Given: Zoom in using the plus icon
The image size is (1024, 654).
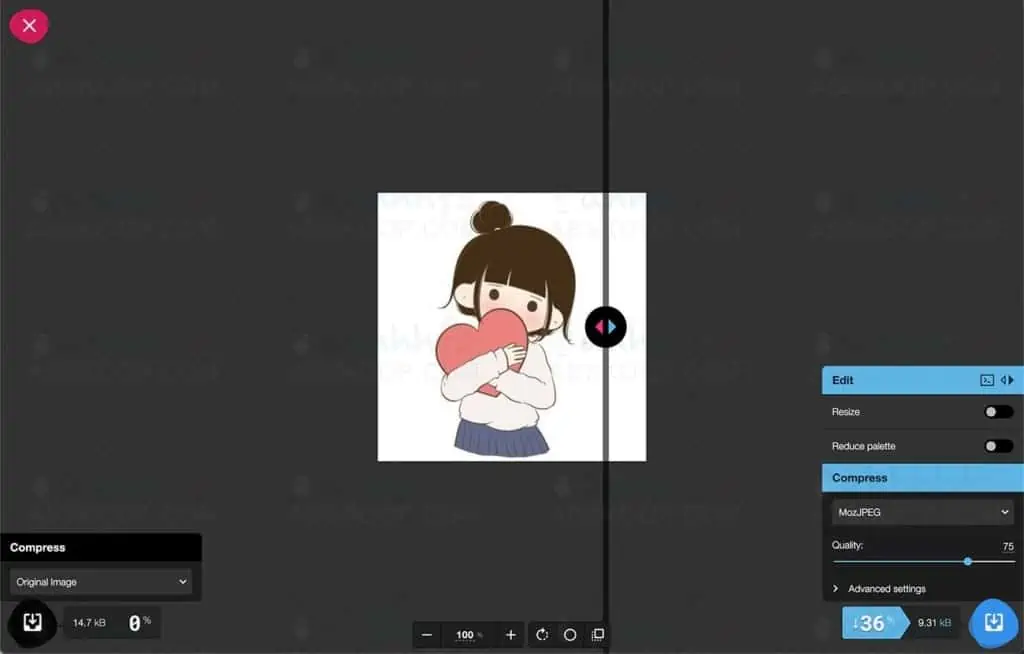Looking at the screenshot, I should (x=510, y=634).
